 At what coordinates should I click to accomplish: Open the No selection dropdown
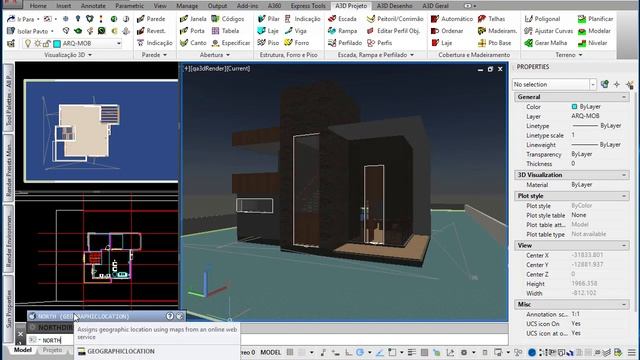(x=593, y=84)
